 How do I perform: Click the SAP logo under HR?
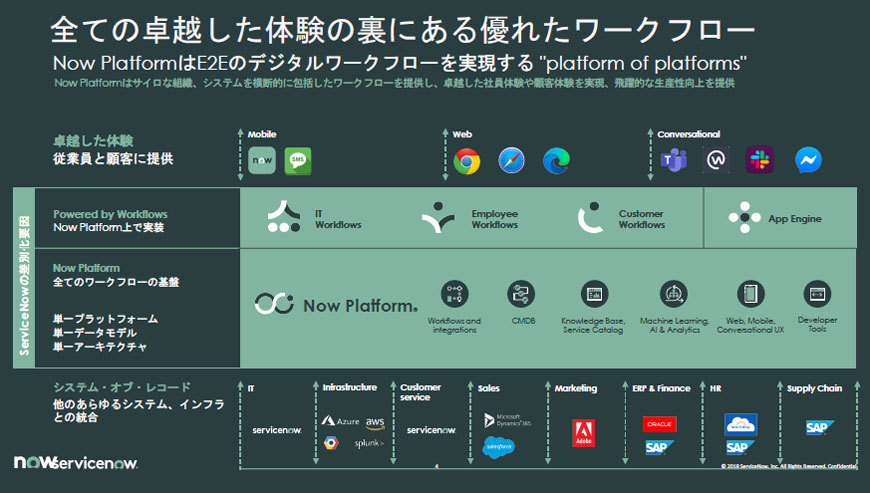coord(740,447)
